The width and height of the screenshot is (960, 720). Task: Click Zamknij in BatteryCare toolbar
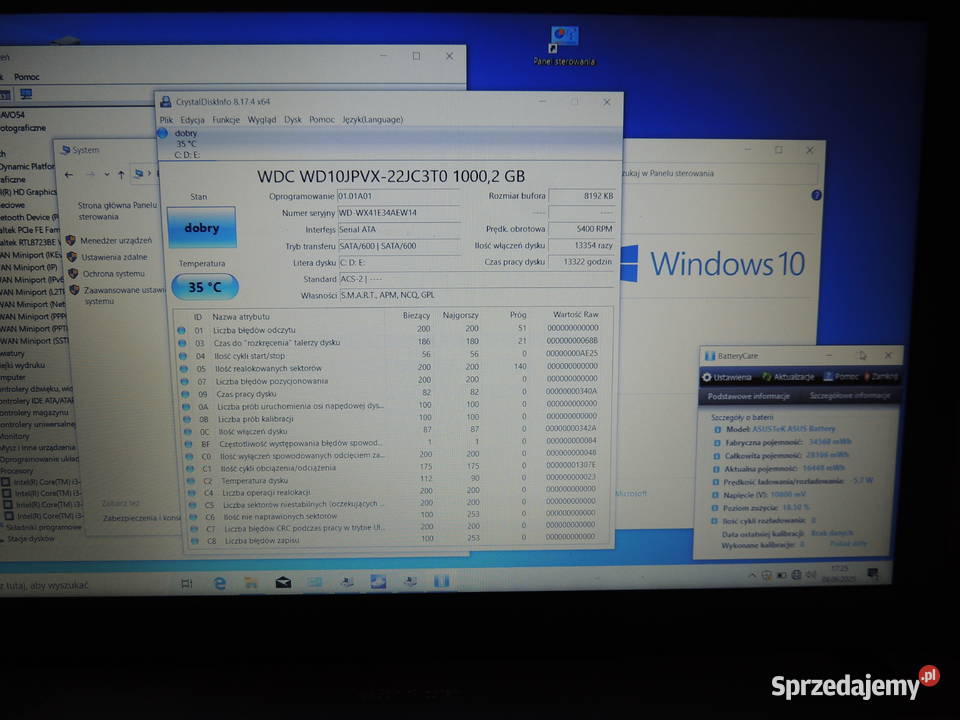[x=880, y=377]
